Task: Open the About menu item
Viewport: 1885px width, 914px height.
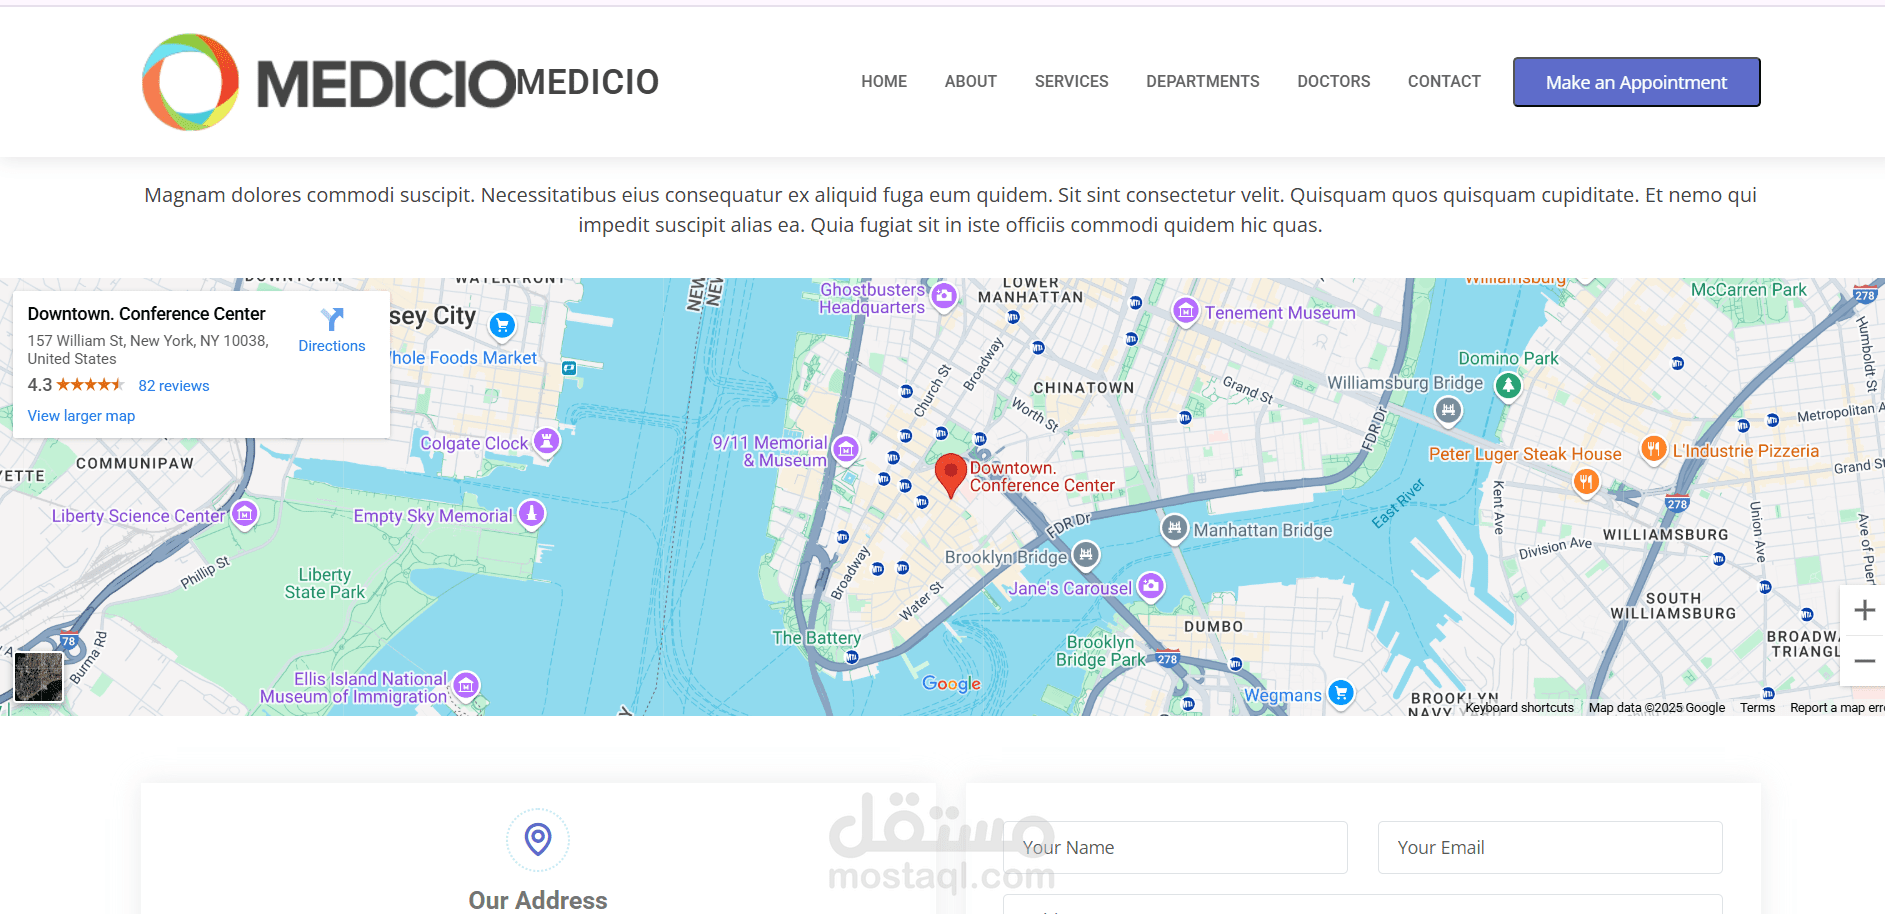Action: pos(971,81)
